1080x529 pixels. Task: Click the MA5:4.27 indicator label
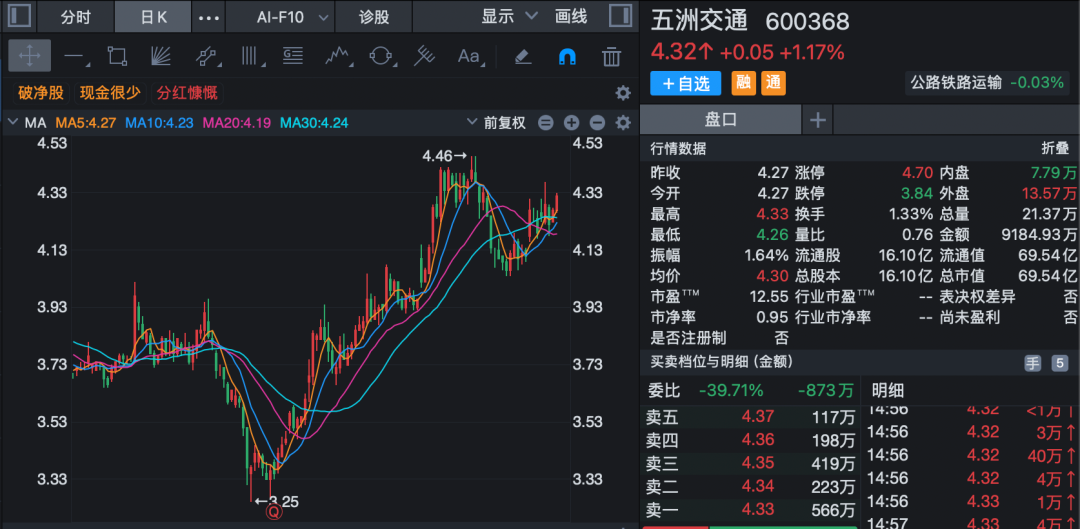click(86, 123)
